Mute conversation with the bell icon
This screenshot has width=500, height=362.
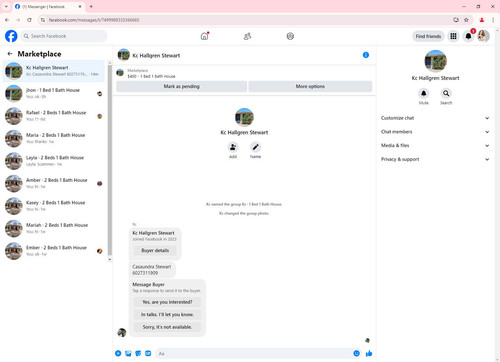tap(424, 93)
